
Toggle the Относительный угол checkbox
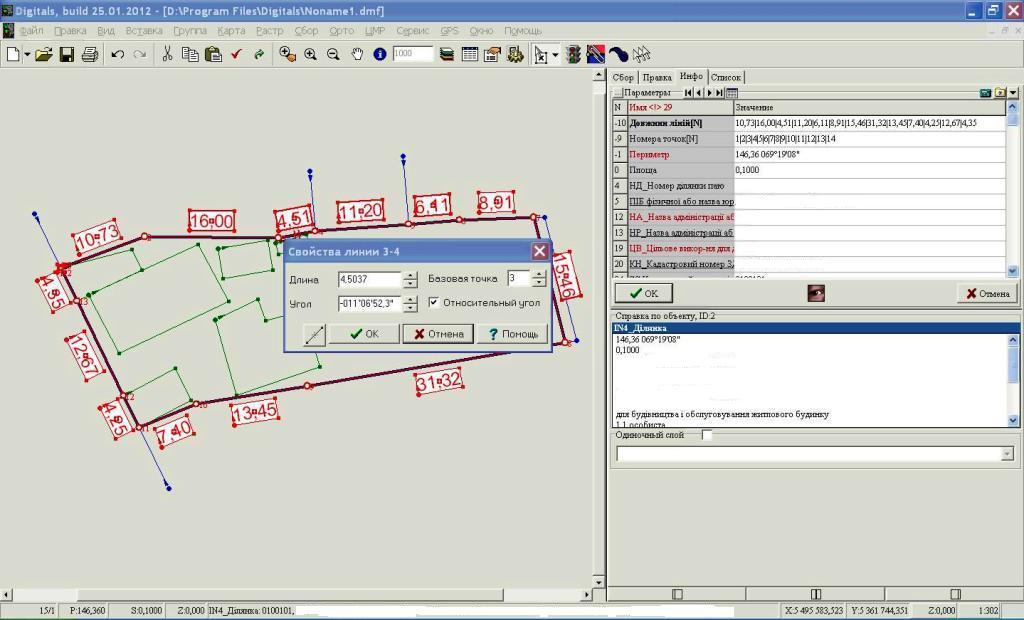point(434,302)
